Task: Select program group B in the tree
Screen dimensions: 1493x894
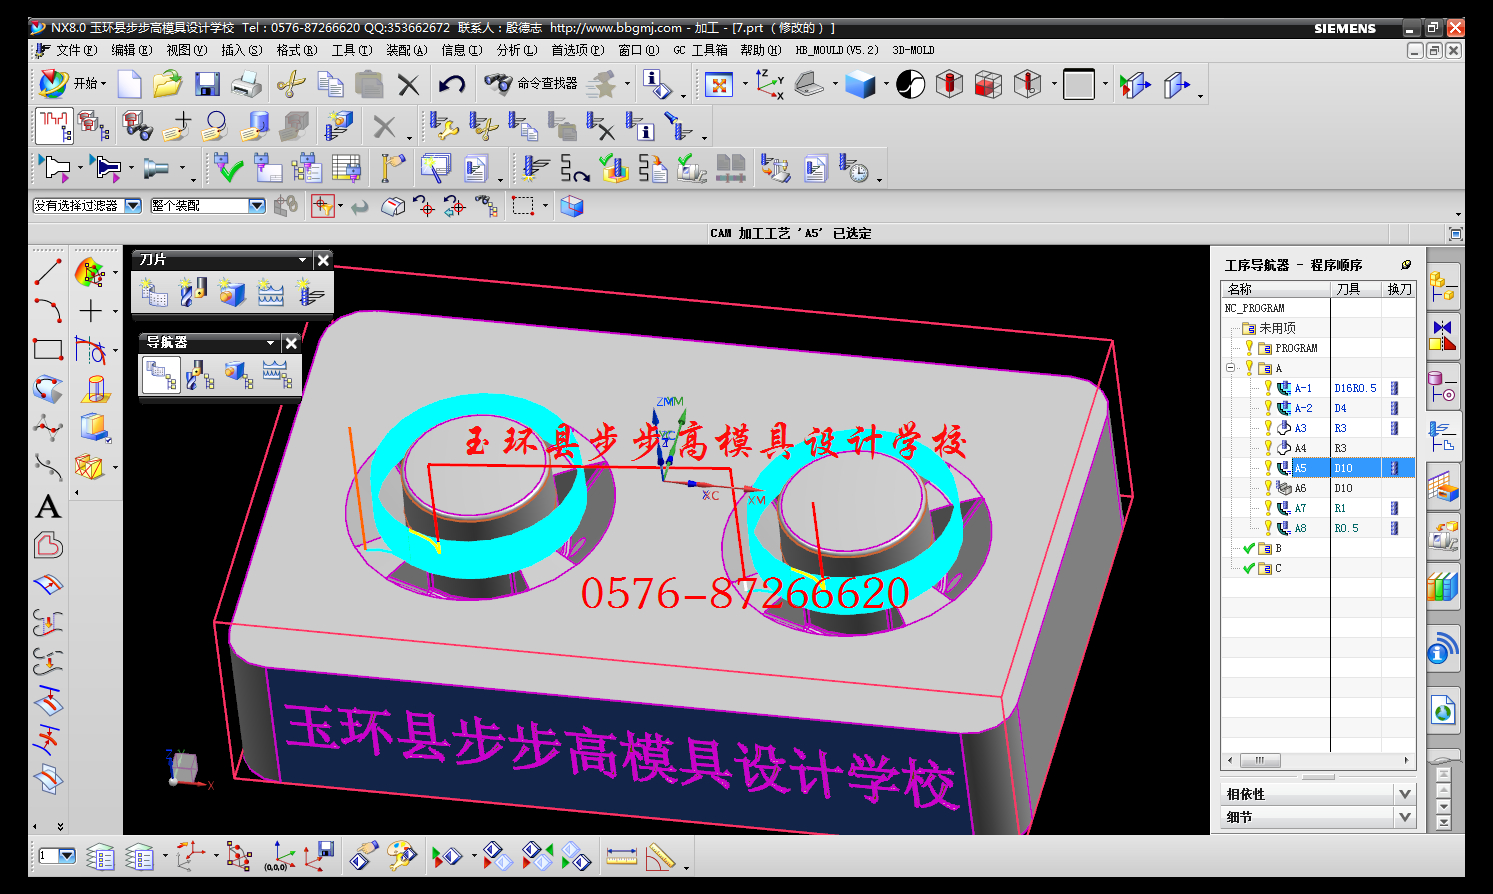Action: tap(1278, 548)
